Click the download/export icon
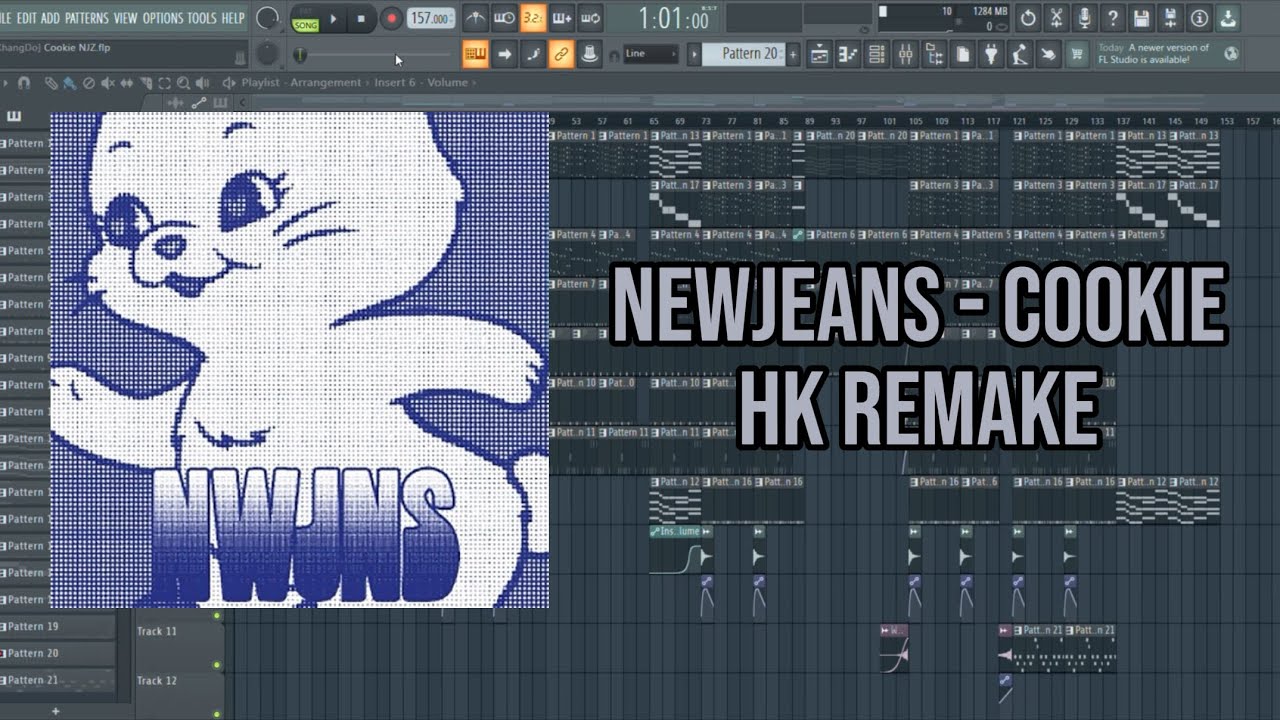 pyautogui.click(x=1229, y=18)
